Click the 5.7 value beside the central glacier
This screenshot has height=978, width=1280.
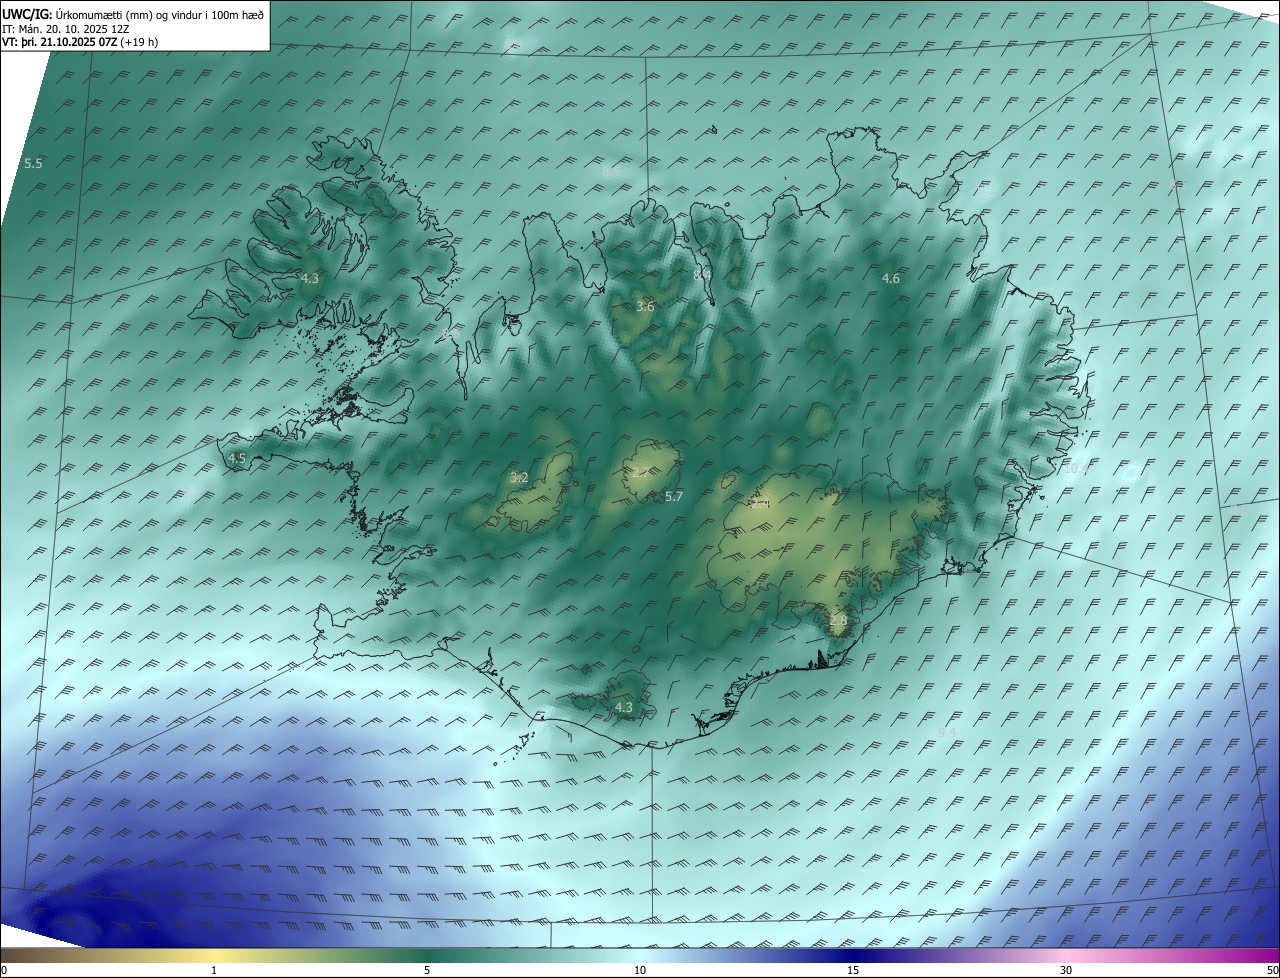673,496
